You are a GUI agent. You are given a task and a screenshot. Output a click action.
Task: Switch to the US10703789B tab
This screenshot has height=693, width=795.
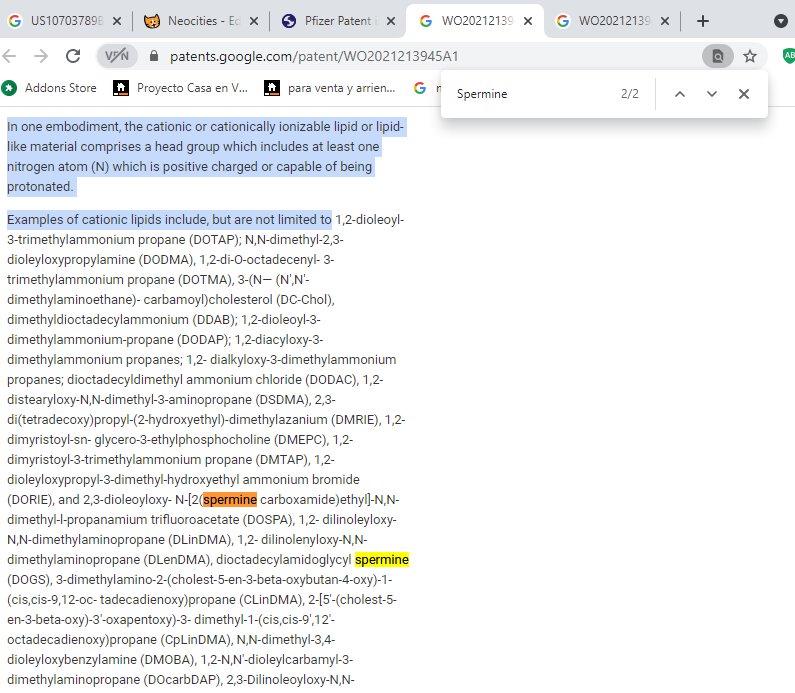pyautogui.click(x=60, y=21)
